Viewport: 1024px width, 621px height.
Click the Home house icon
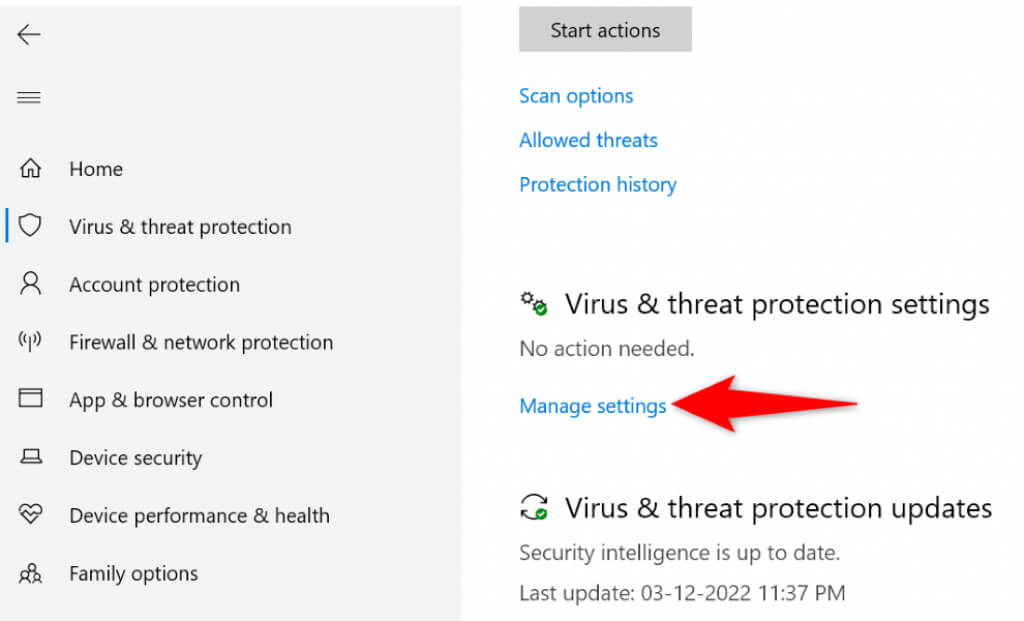click(x=31, y=169)
